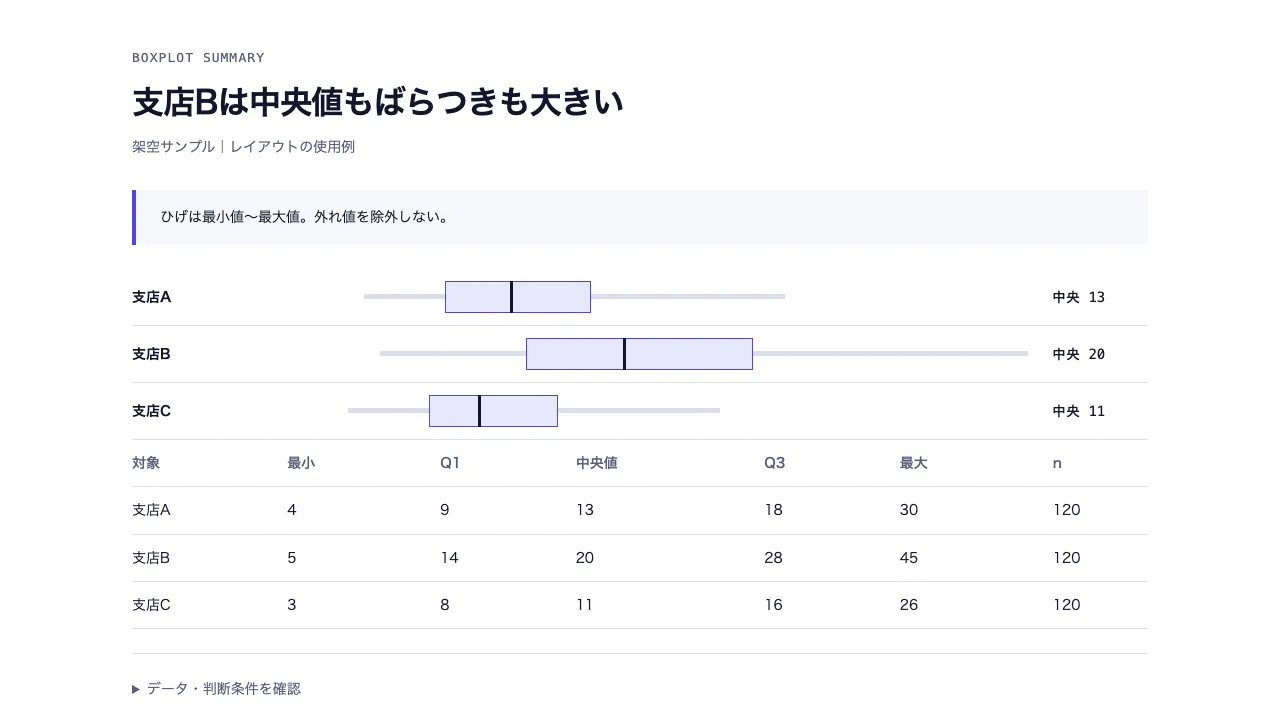
Task: Click the 支店C label beside its boxplot
Action: [x=152, y=411]
